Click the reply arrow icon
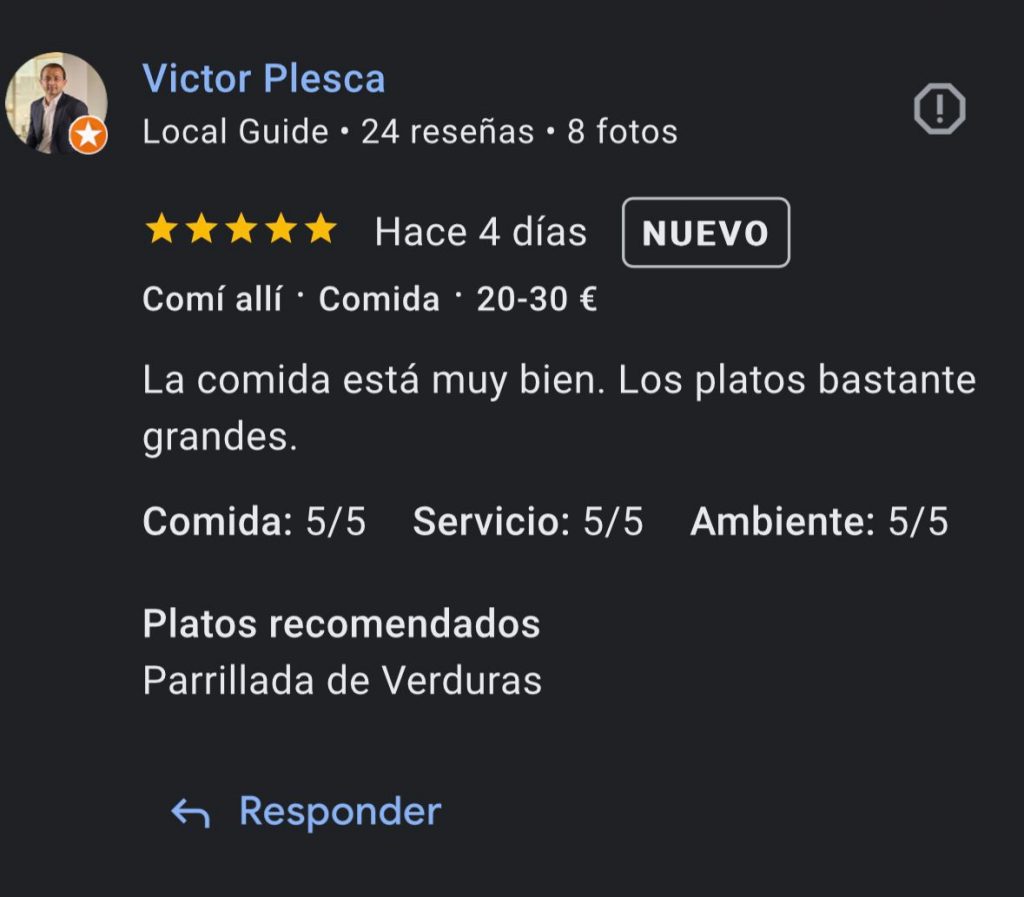The image size is (1024, 897). pyautogui.click(x=189, y=813)
